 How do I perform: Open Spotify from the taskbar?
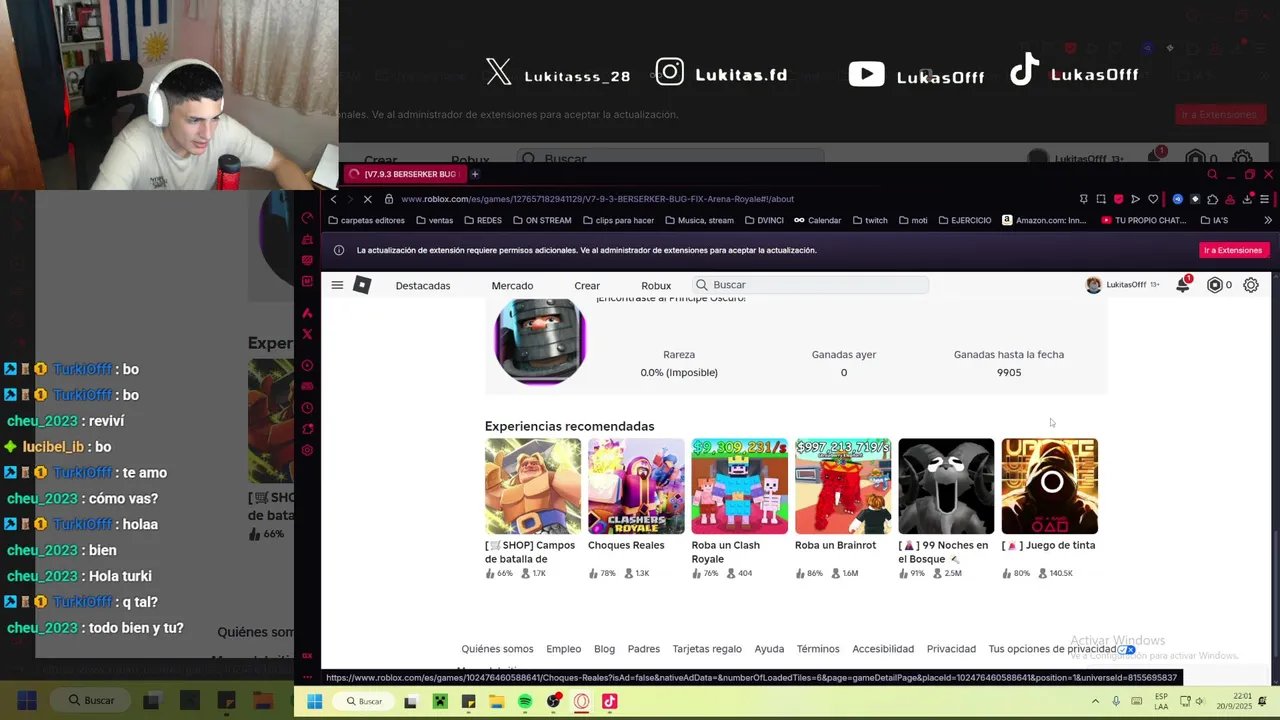525,702
